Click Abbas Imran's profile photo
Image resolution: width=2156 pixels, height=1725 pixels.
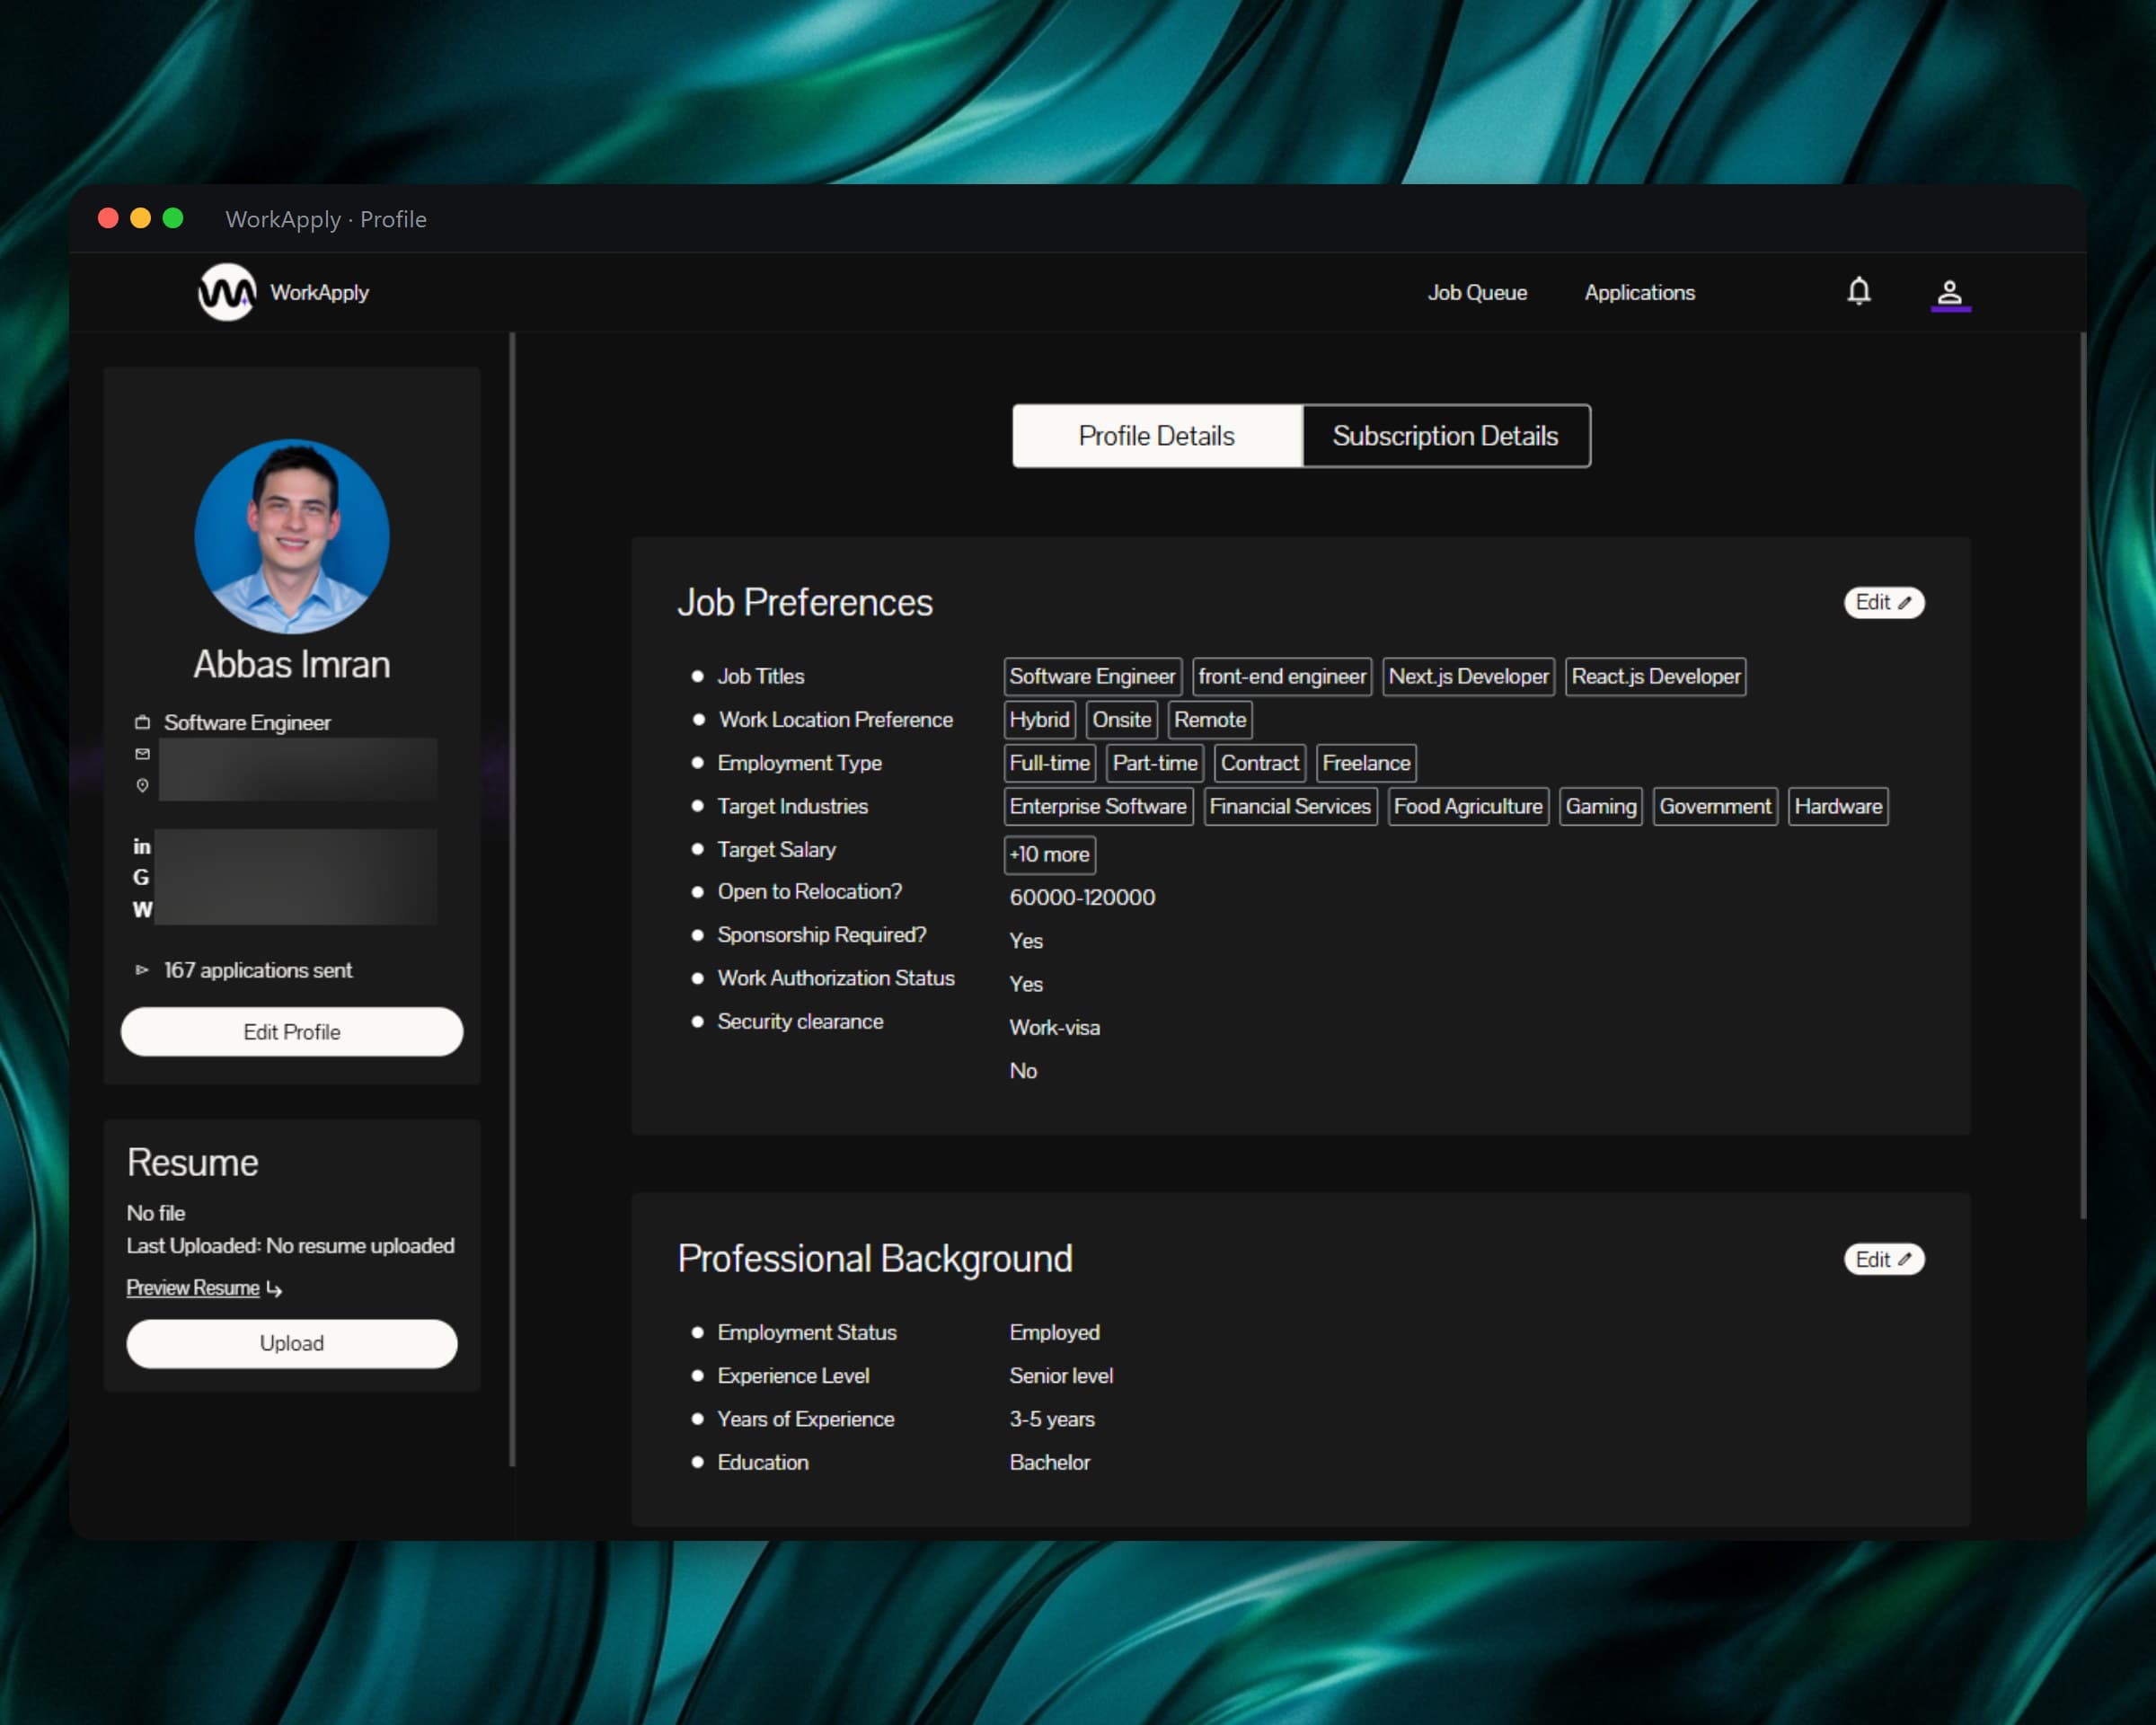(x=292, y=537)
